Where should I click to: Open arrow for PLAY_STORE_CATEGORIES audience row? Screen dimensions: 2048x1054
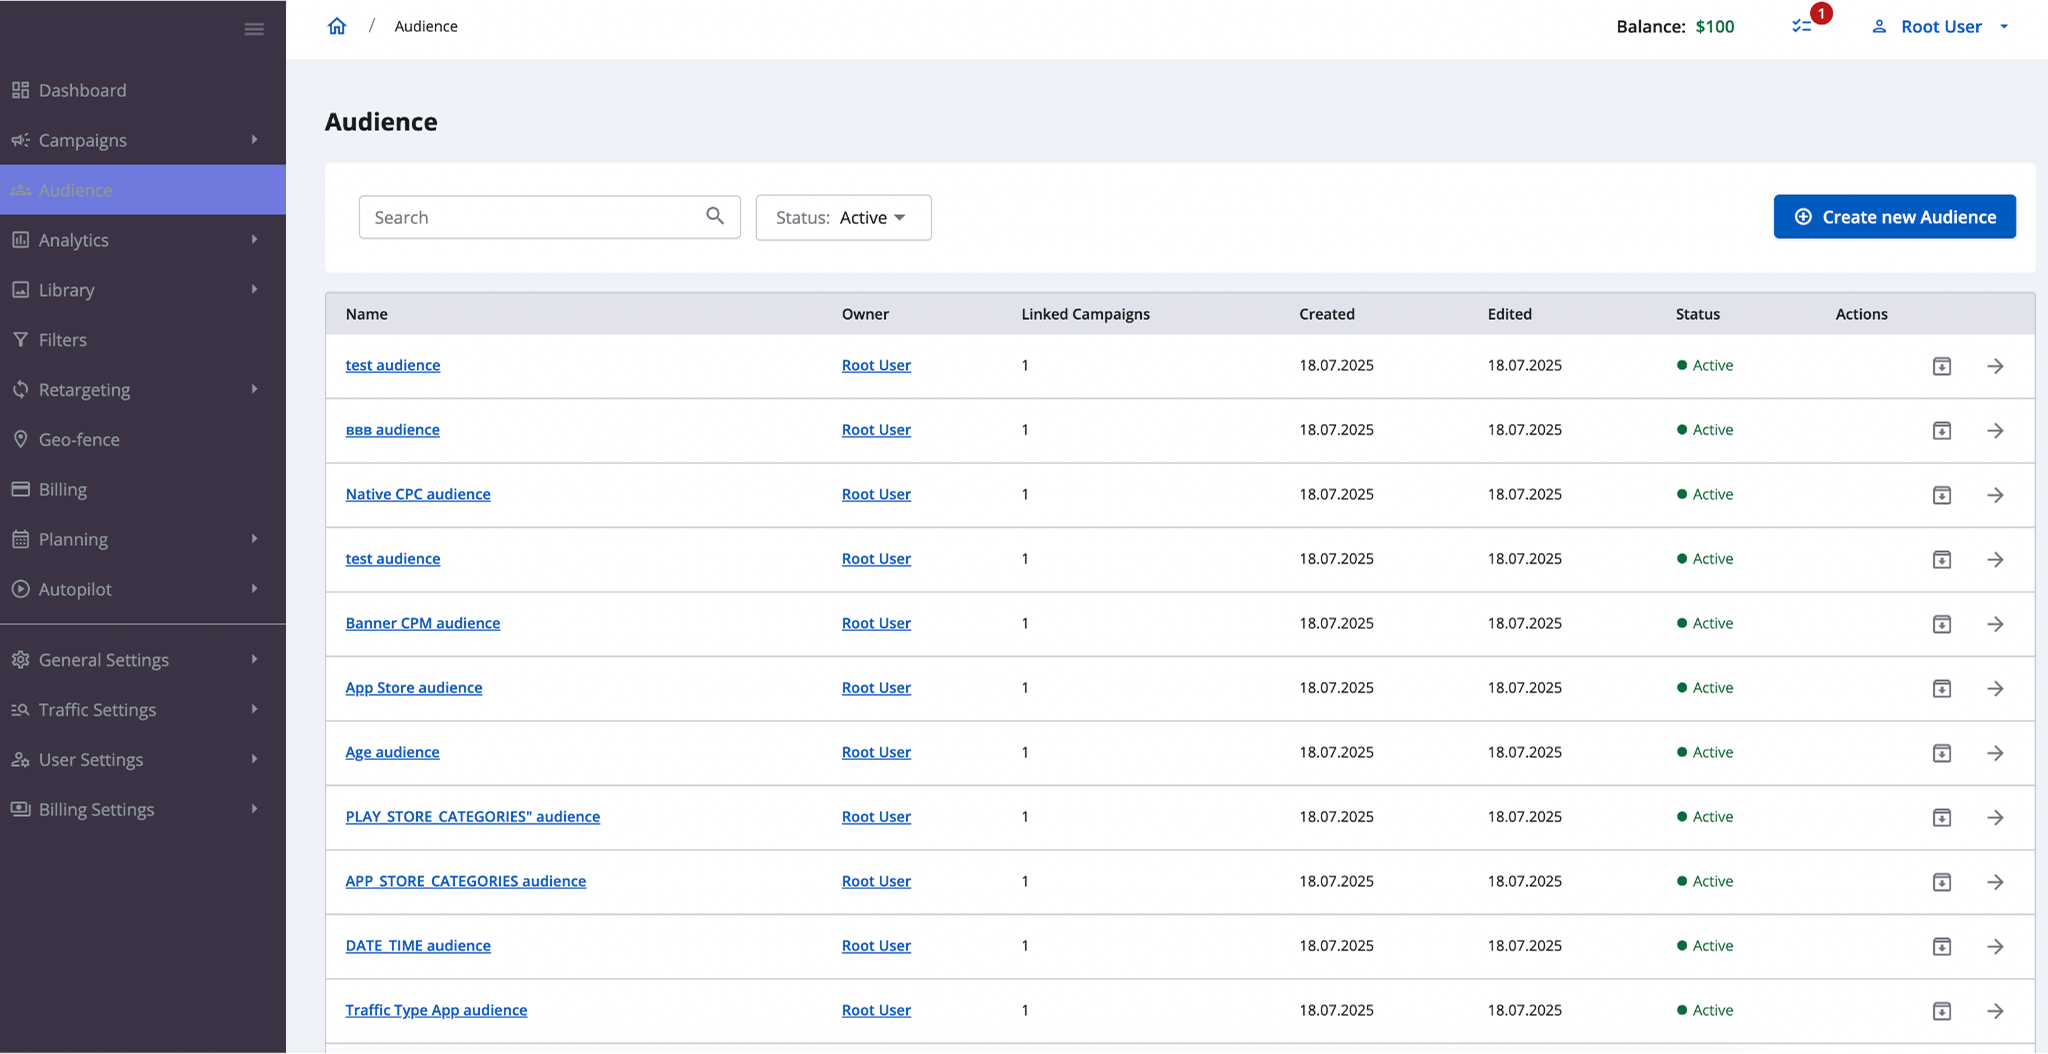(1995, 817)
